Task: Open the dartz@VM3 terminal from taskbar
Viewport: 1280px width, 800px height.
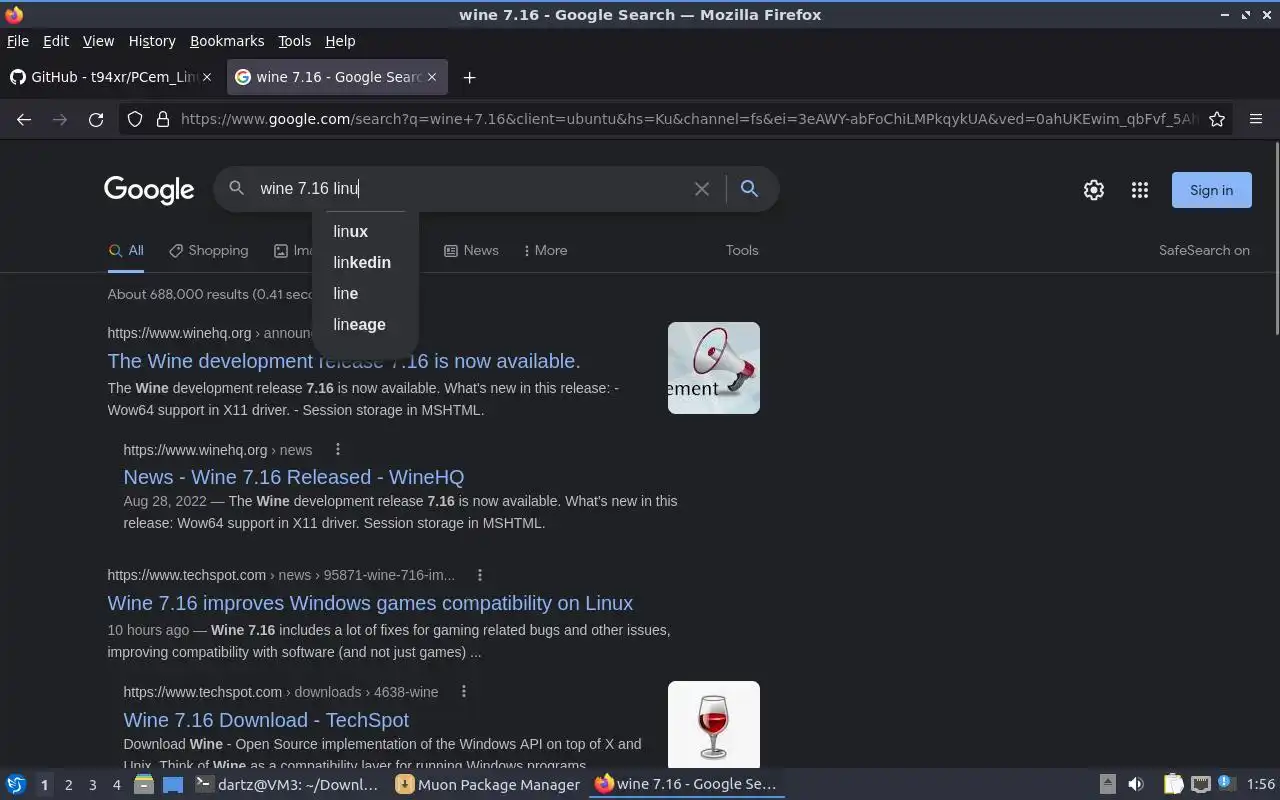Action: click(x=288, y=784)
